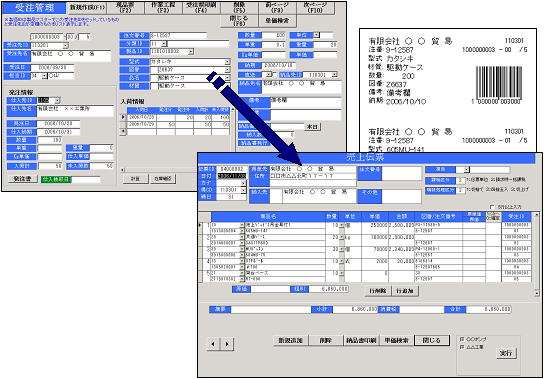Click scroll-down arrow of sales slip table
The height and width of the screenshot is (379, 544).
[537, 293]
